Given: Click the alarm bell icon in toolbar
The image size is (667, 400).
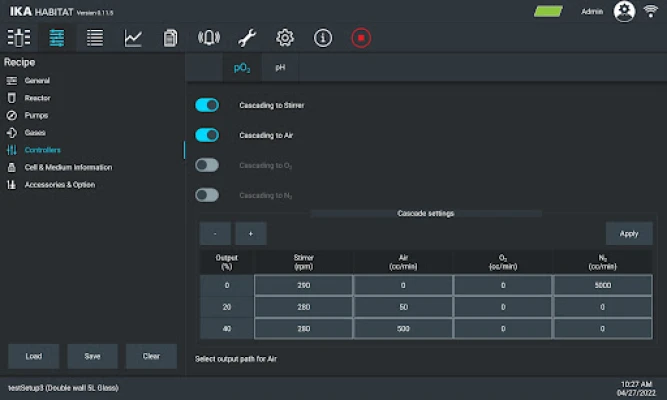Looking at the screenshot, I should (x=209, y=38).
